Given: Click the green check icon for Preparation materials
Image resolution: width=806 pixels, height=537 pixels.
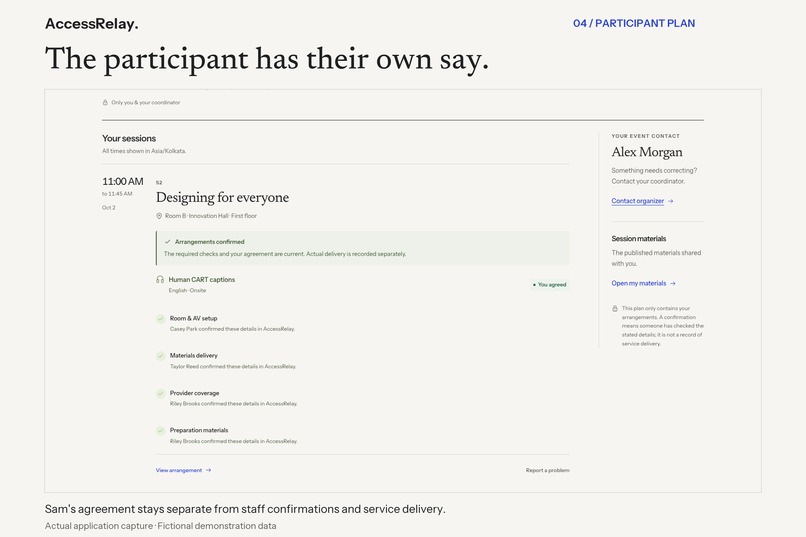Looking at the screenshot, I should tap(160, 430).
